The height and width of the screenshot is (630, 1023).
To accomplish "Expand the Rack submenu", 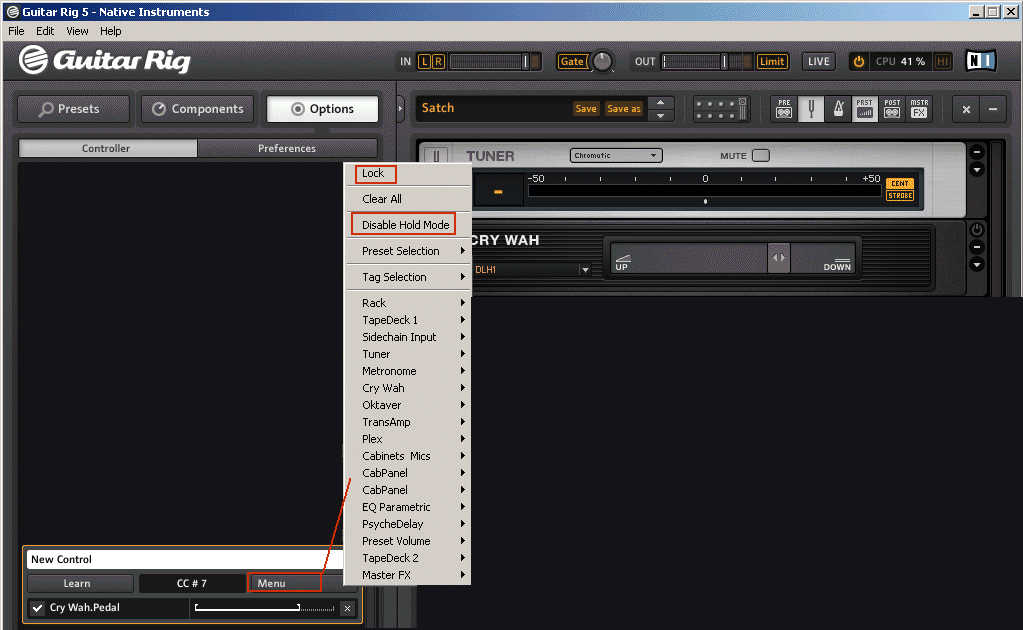I will [x=408, y=303].
